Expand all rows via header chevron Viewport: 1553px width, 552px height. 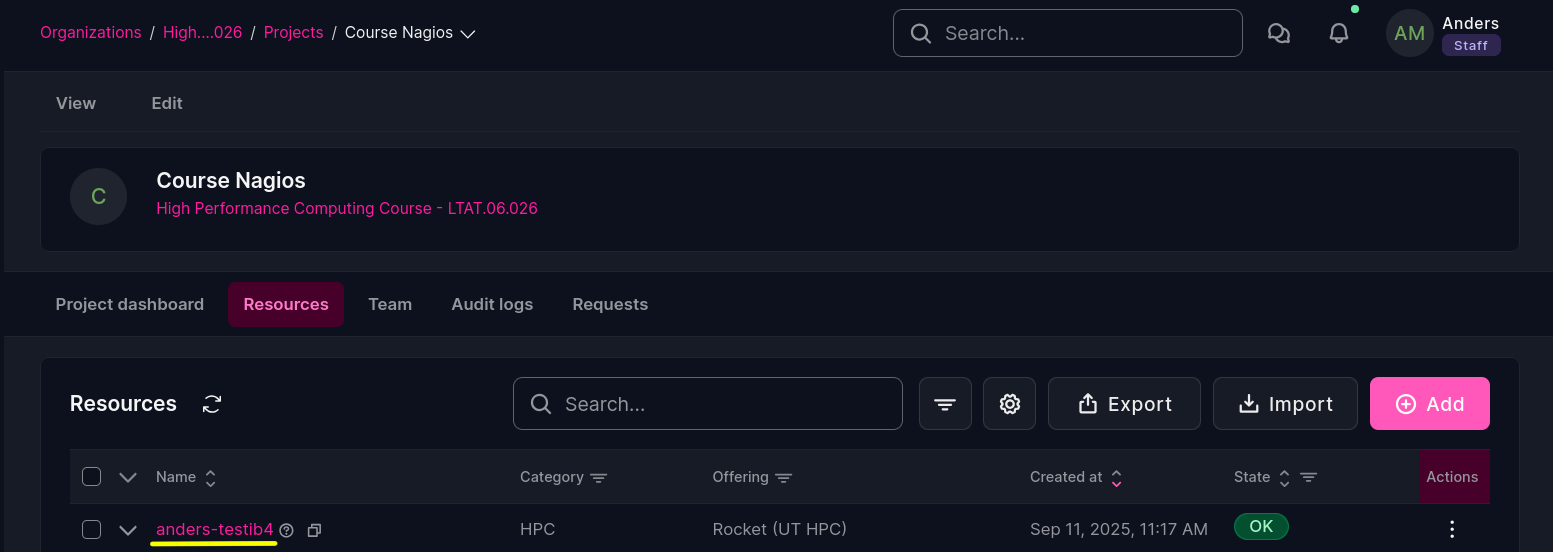click(x=127, y=477)
